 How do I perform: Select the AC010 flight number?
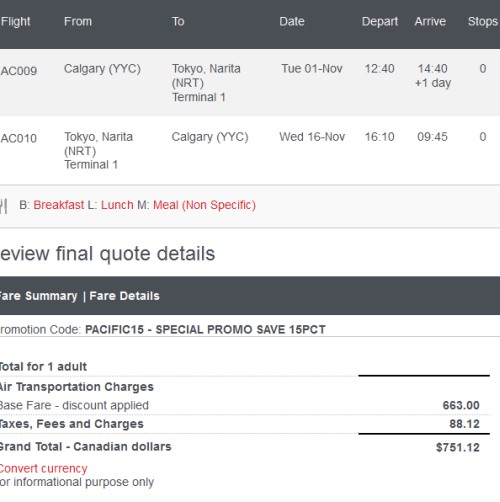tap(19, 138)
